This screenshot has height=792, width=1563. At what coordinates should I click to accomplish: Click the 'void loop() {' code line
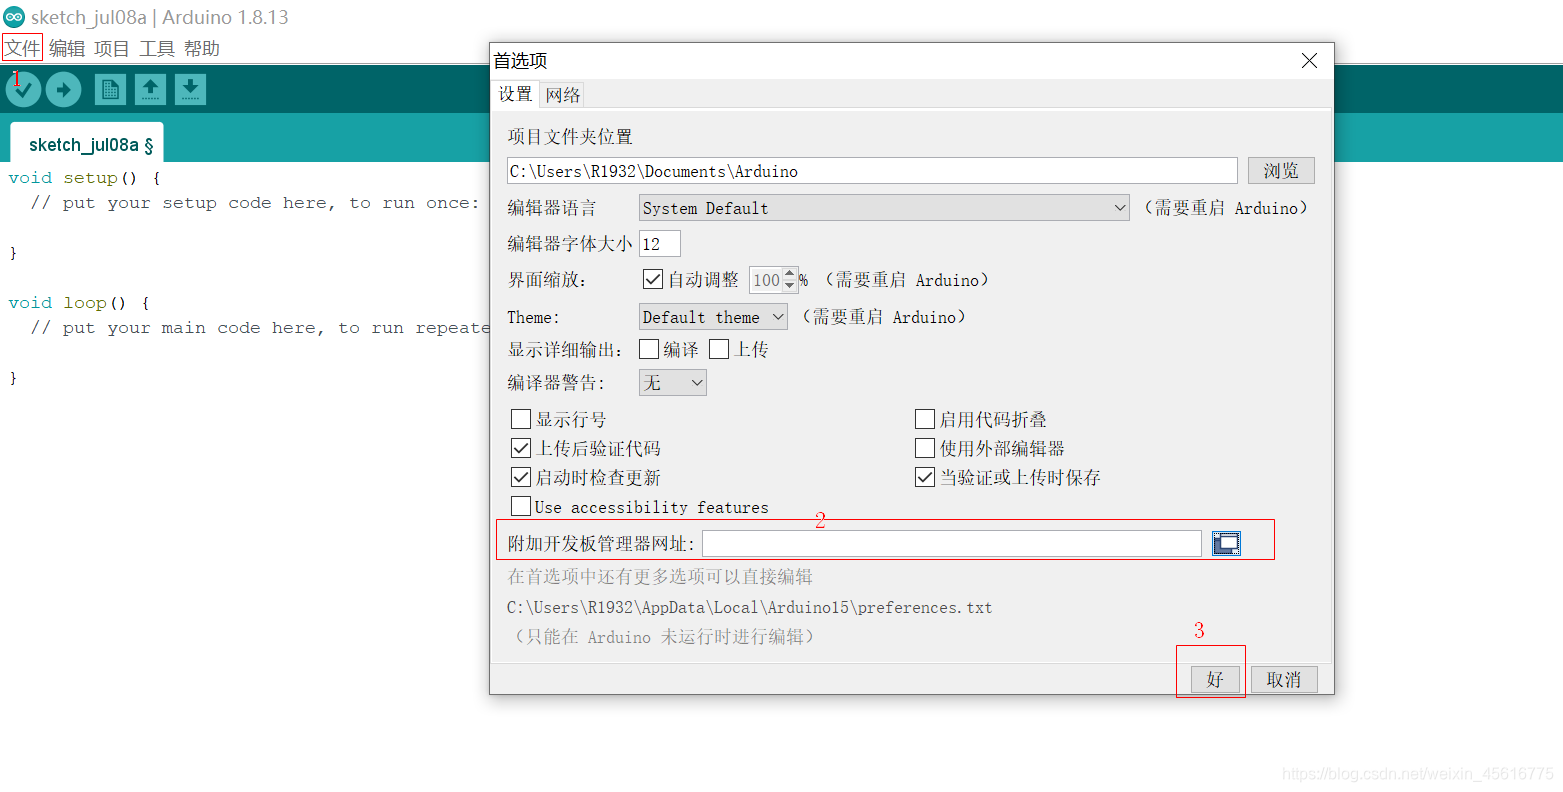tap(79, 303)
